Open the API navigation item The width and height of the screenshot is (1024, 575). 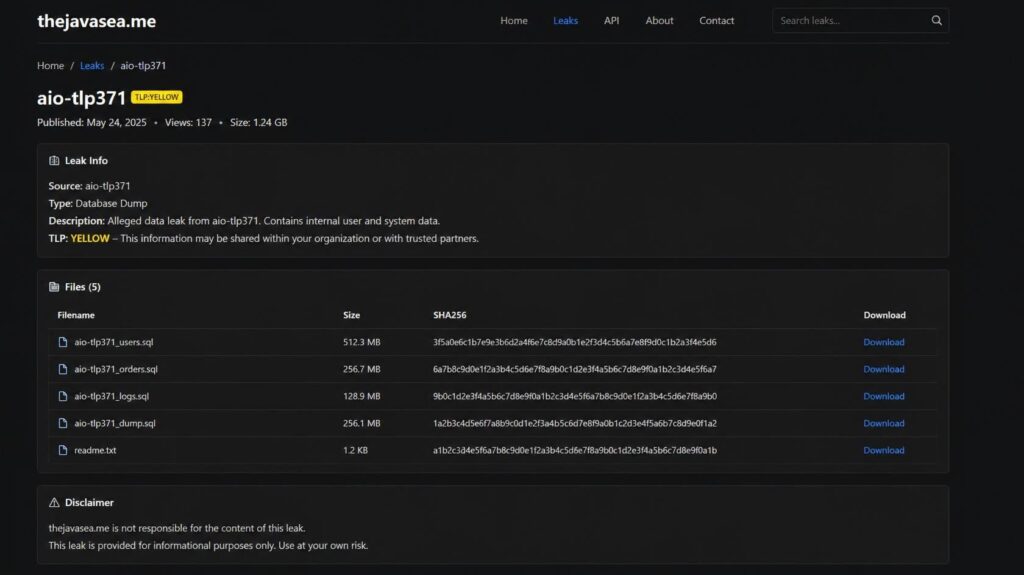tap(611, 20)
